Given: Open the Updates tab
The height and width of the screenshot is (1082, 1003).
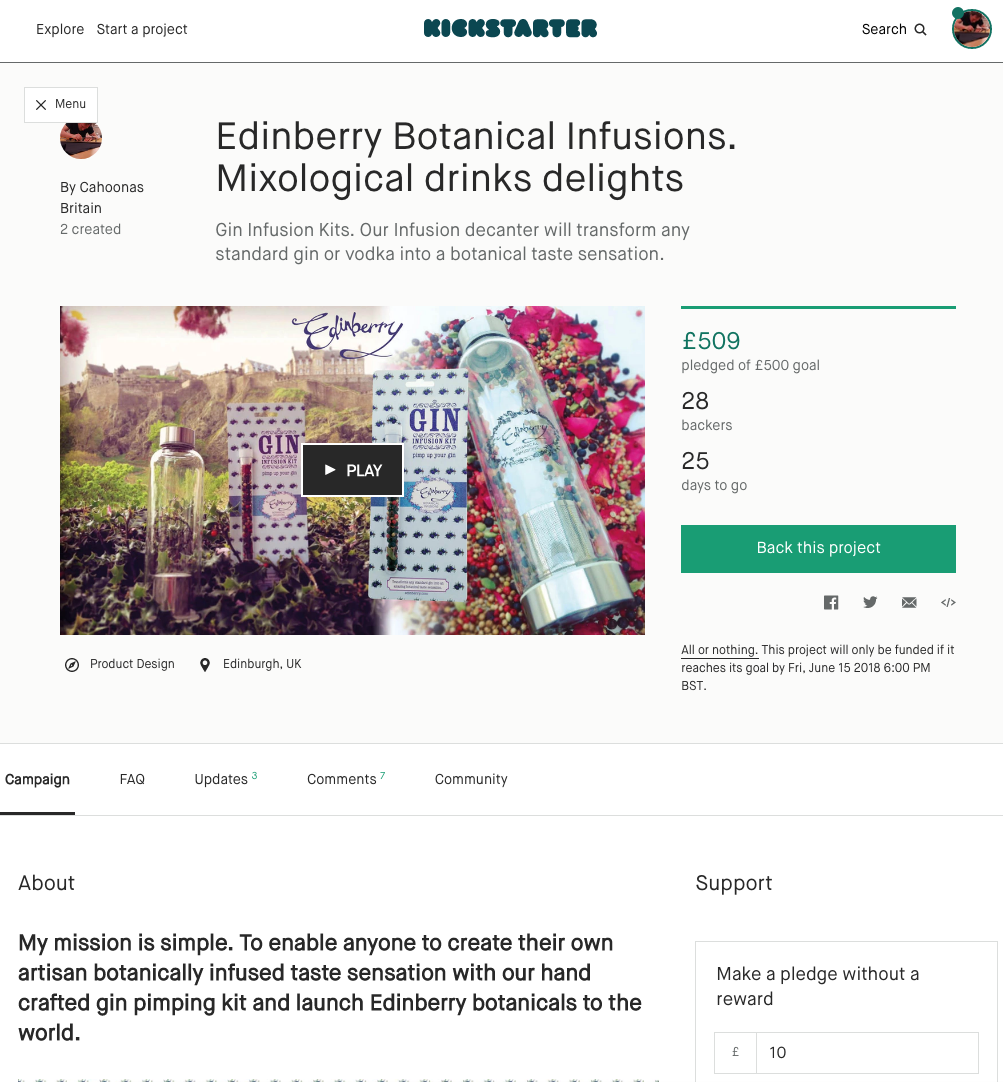Looking at the screenshot, I should point(222,779).
